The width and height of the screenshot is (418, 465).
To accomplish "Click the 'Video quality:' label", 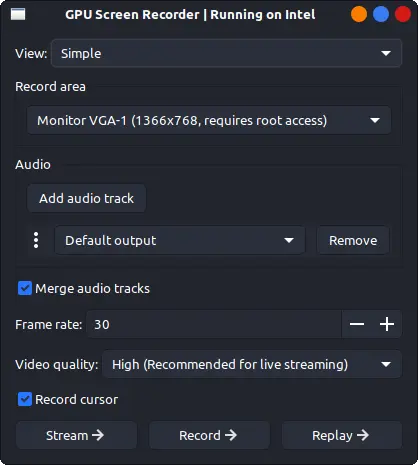I will [x=57, y=365].
